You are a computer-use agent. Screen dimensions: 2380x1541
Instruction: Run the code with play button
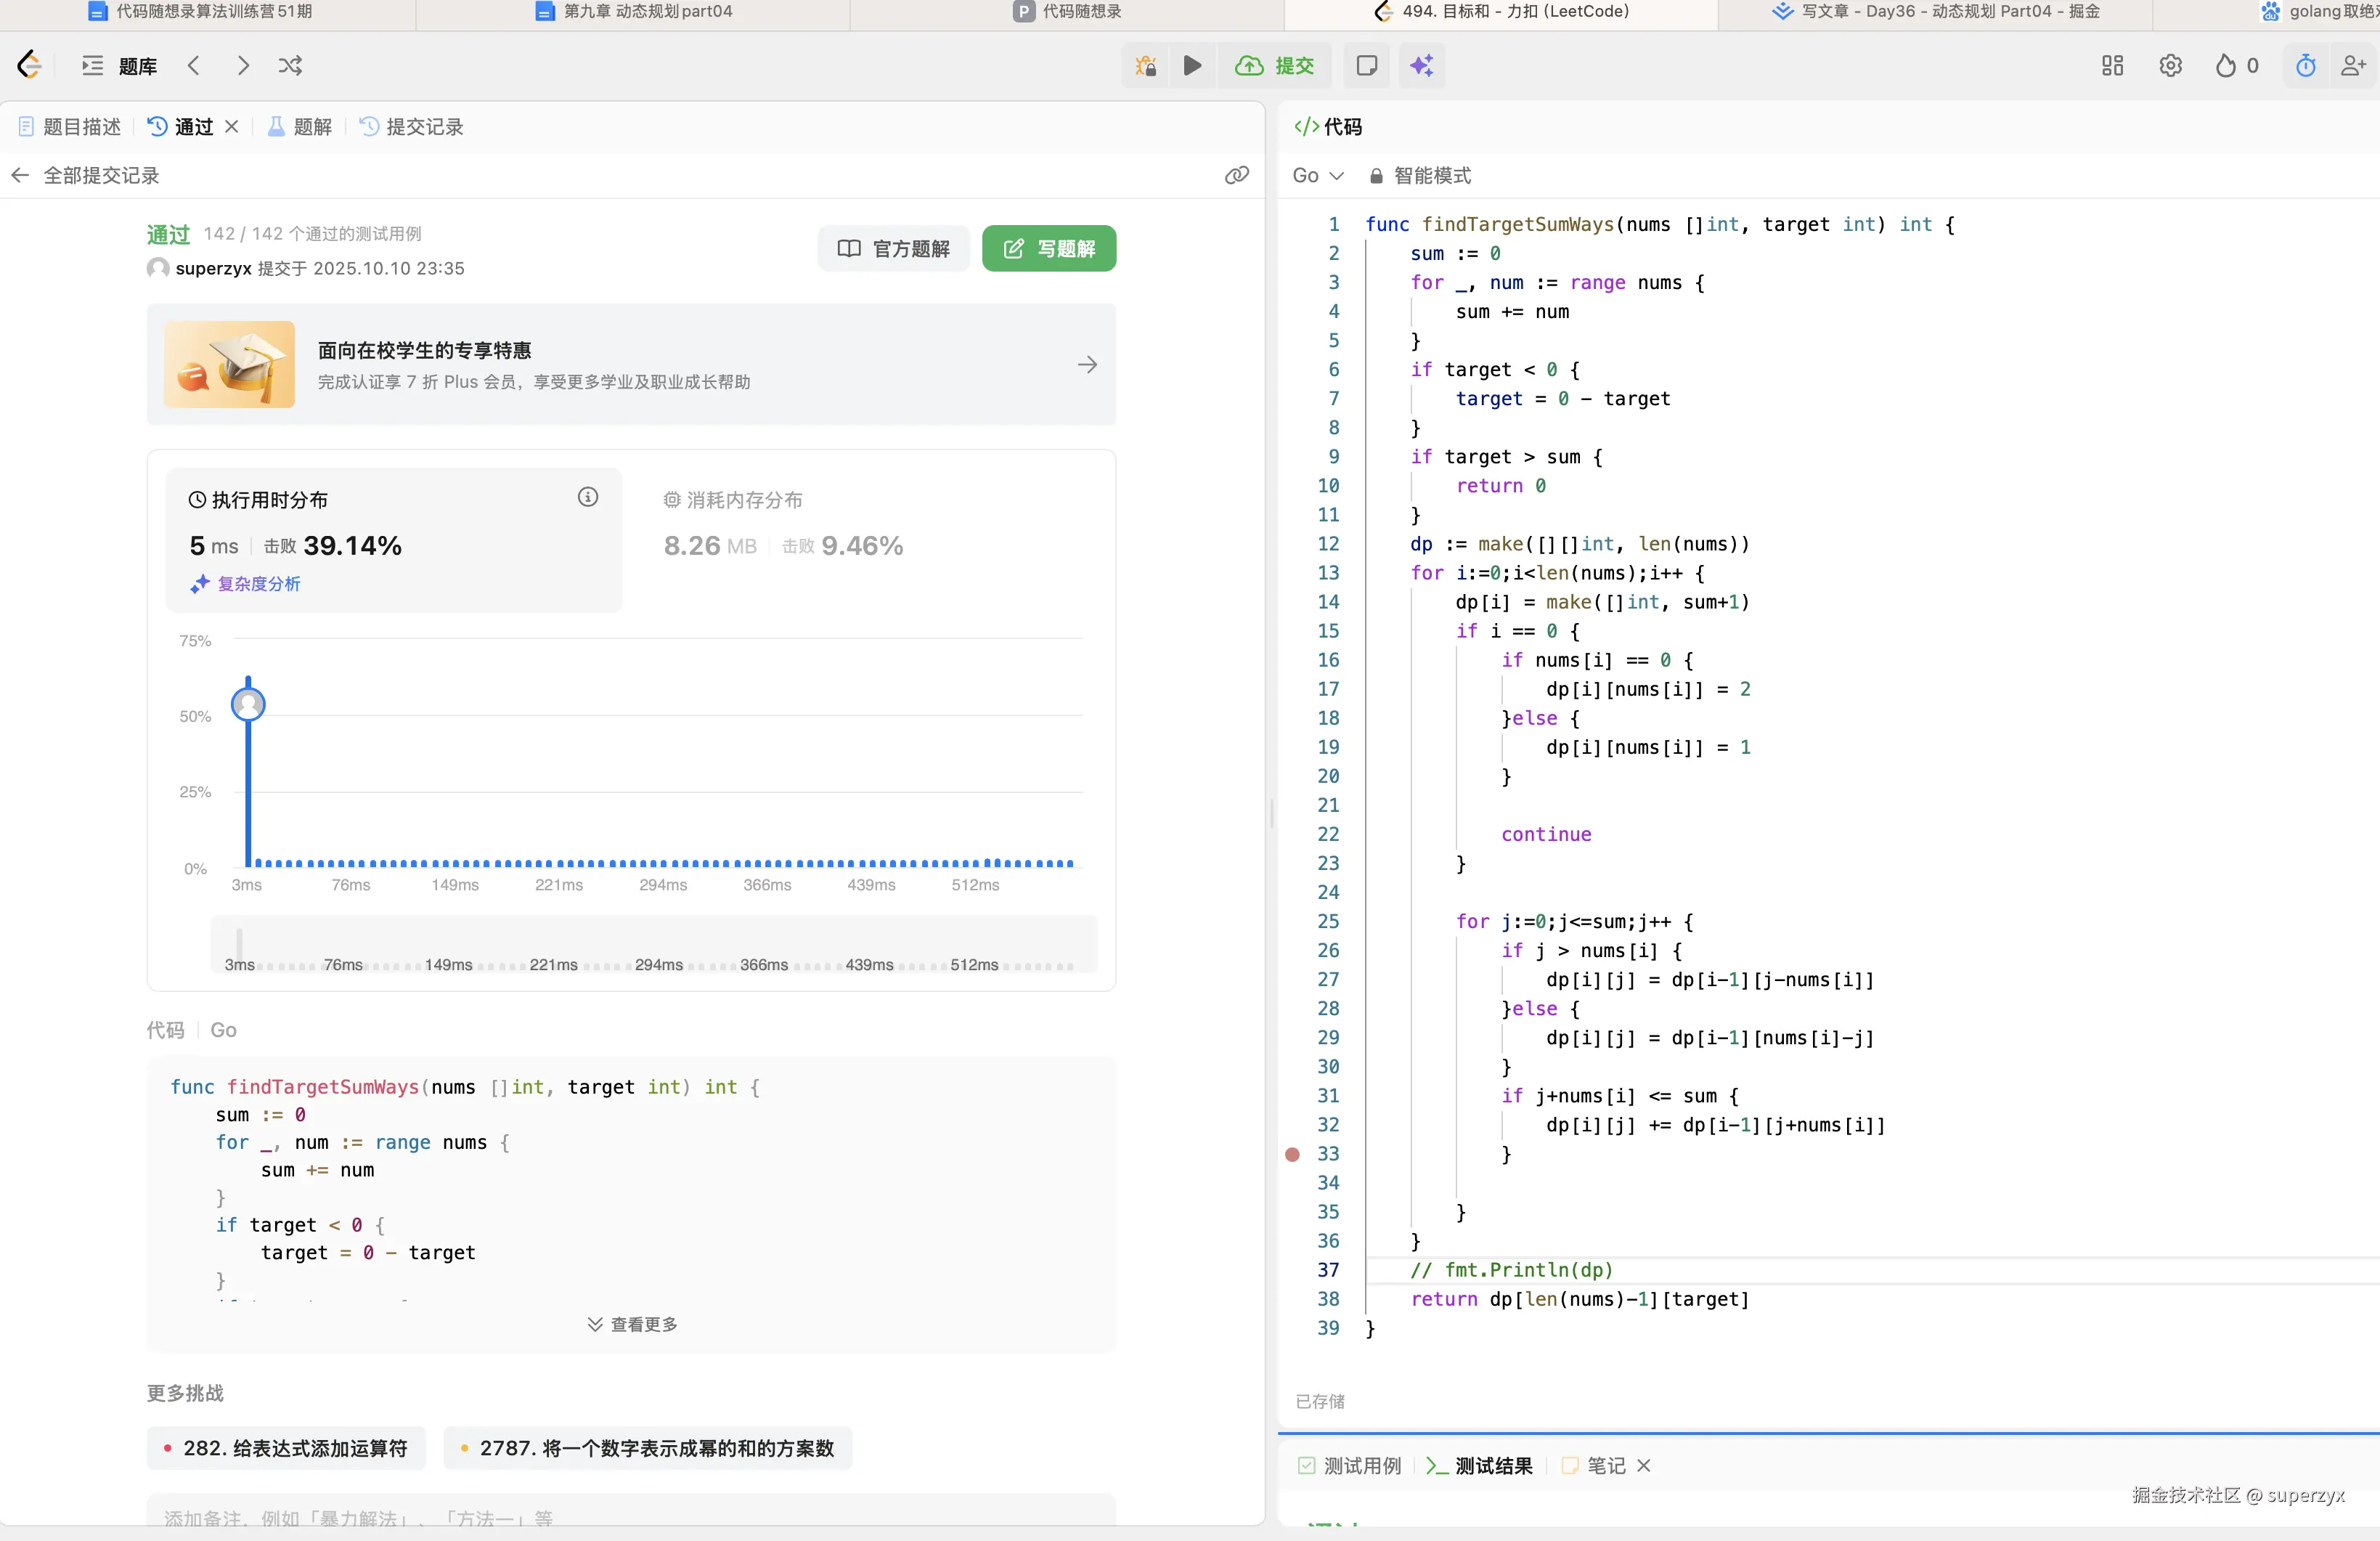click(1192, 66)
